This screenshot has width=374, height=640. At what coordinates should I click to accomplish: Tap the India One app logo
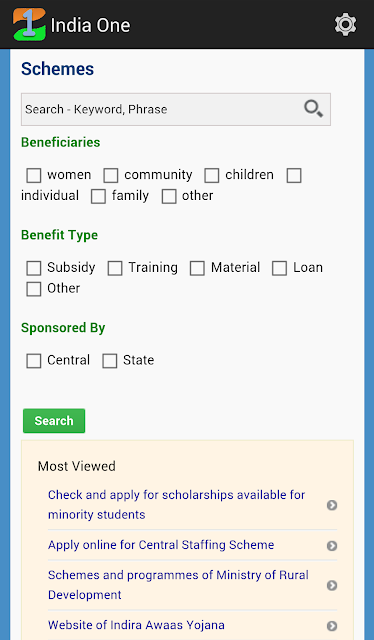tap(29, 24)
